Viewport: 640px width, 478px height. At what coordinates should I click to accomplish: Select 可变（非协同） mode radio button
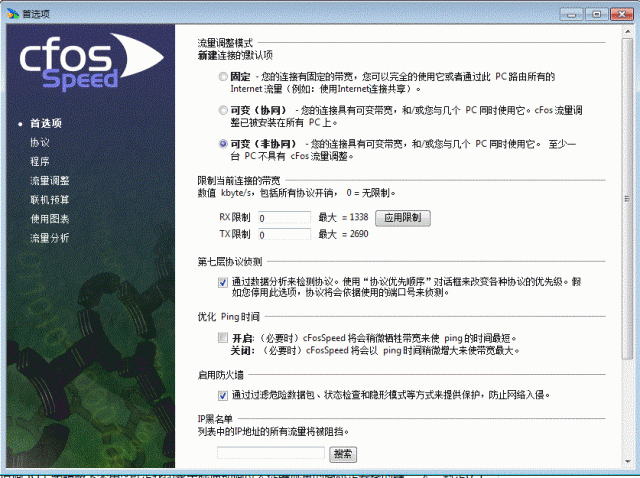[223, 144]
